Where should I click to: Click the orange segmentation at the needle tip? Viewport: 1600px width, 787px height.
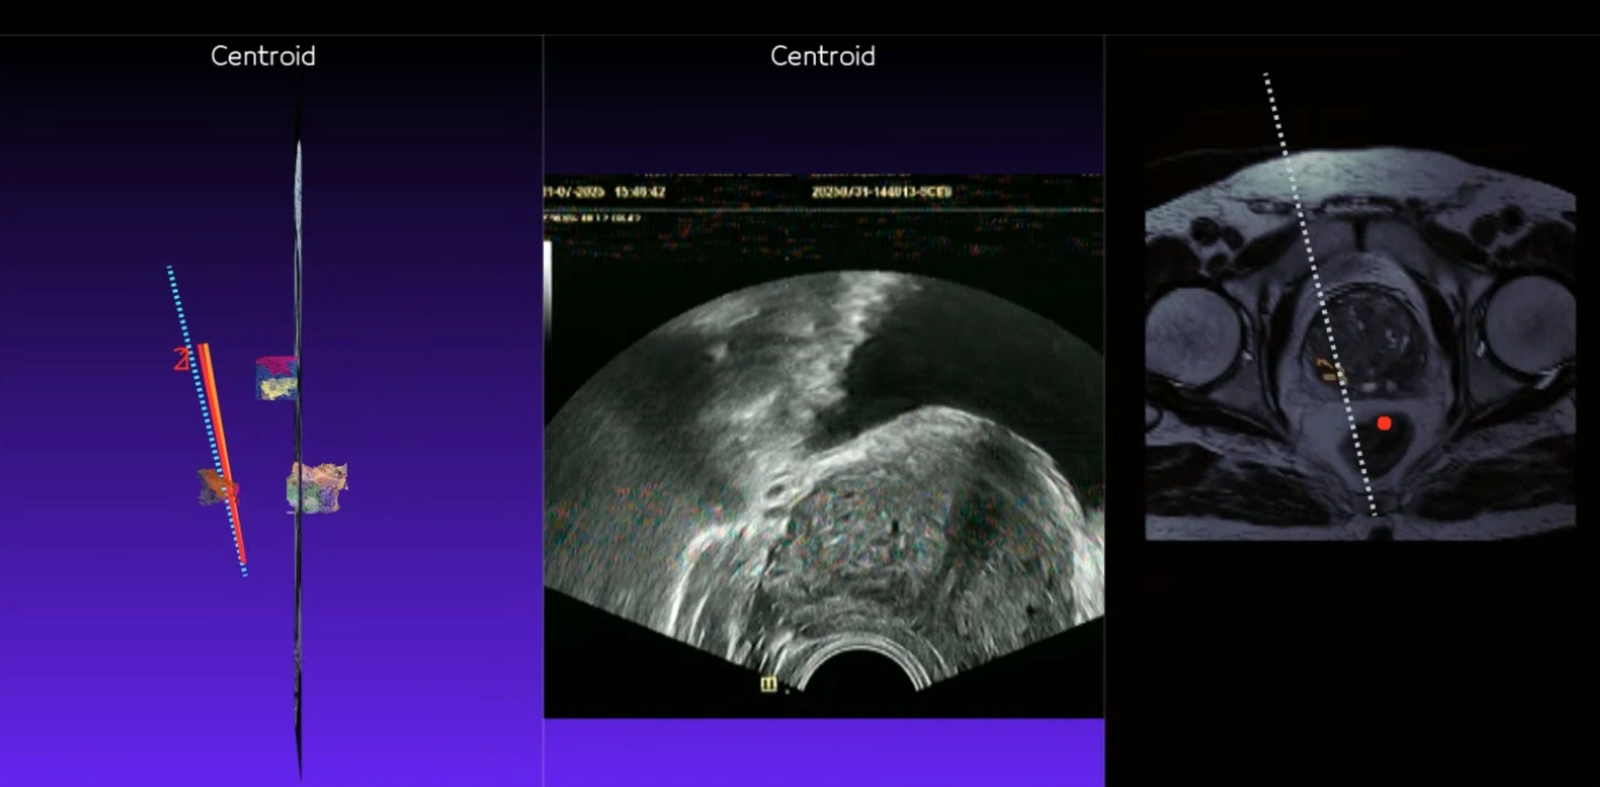click(x=214, y=487)
